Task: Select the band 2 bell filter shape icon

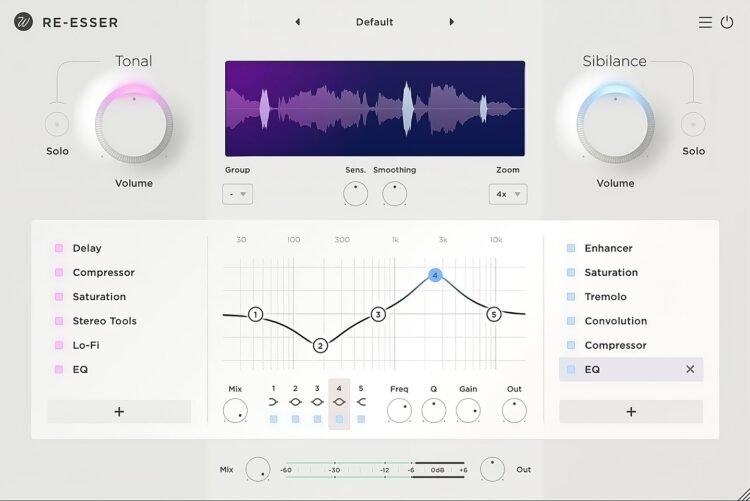Action: point(295,402)
